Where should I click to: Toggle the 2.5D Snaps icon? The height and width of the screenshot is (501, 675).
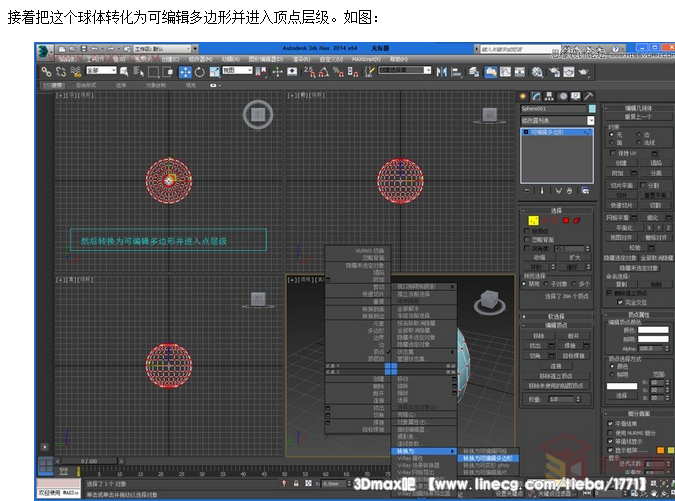310,72
